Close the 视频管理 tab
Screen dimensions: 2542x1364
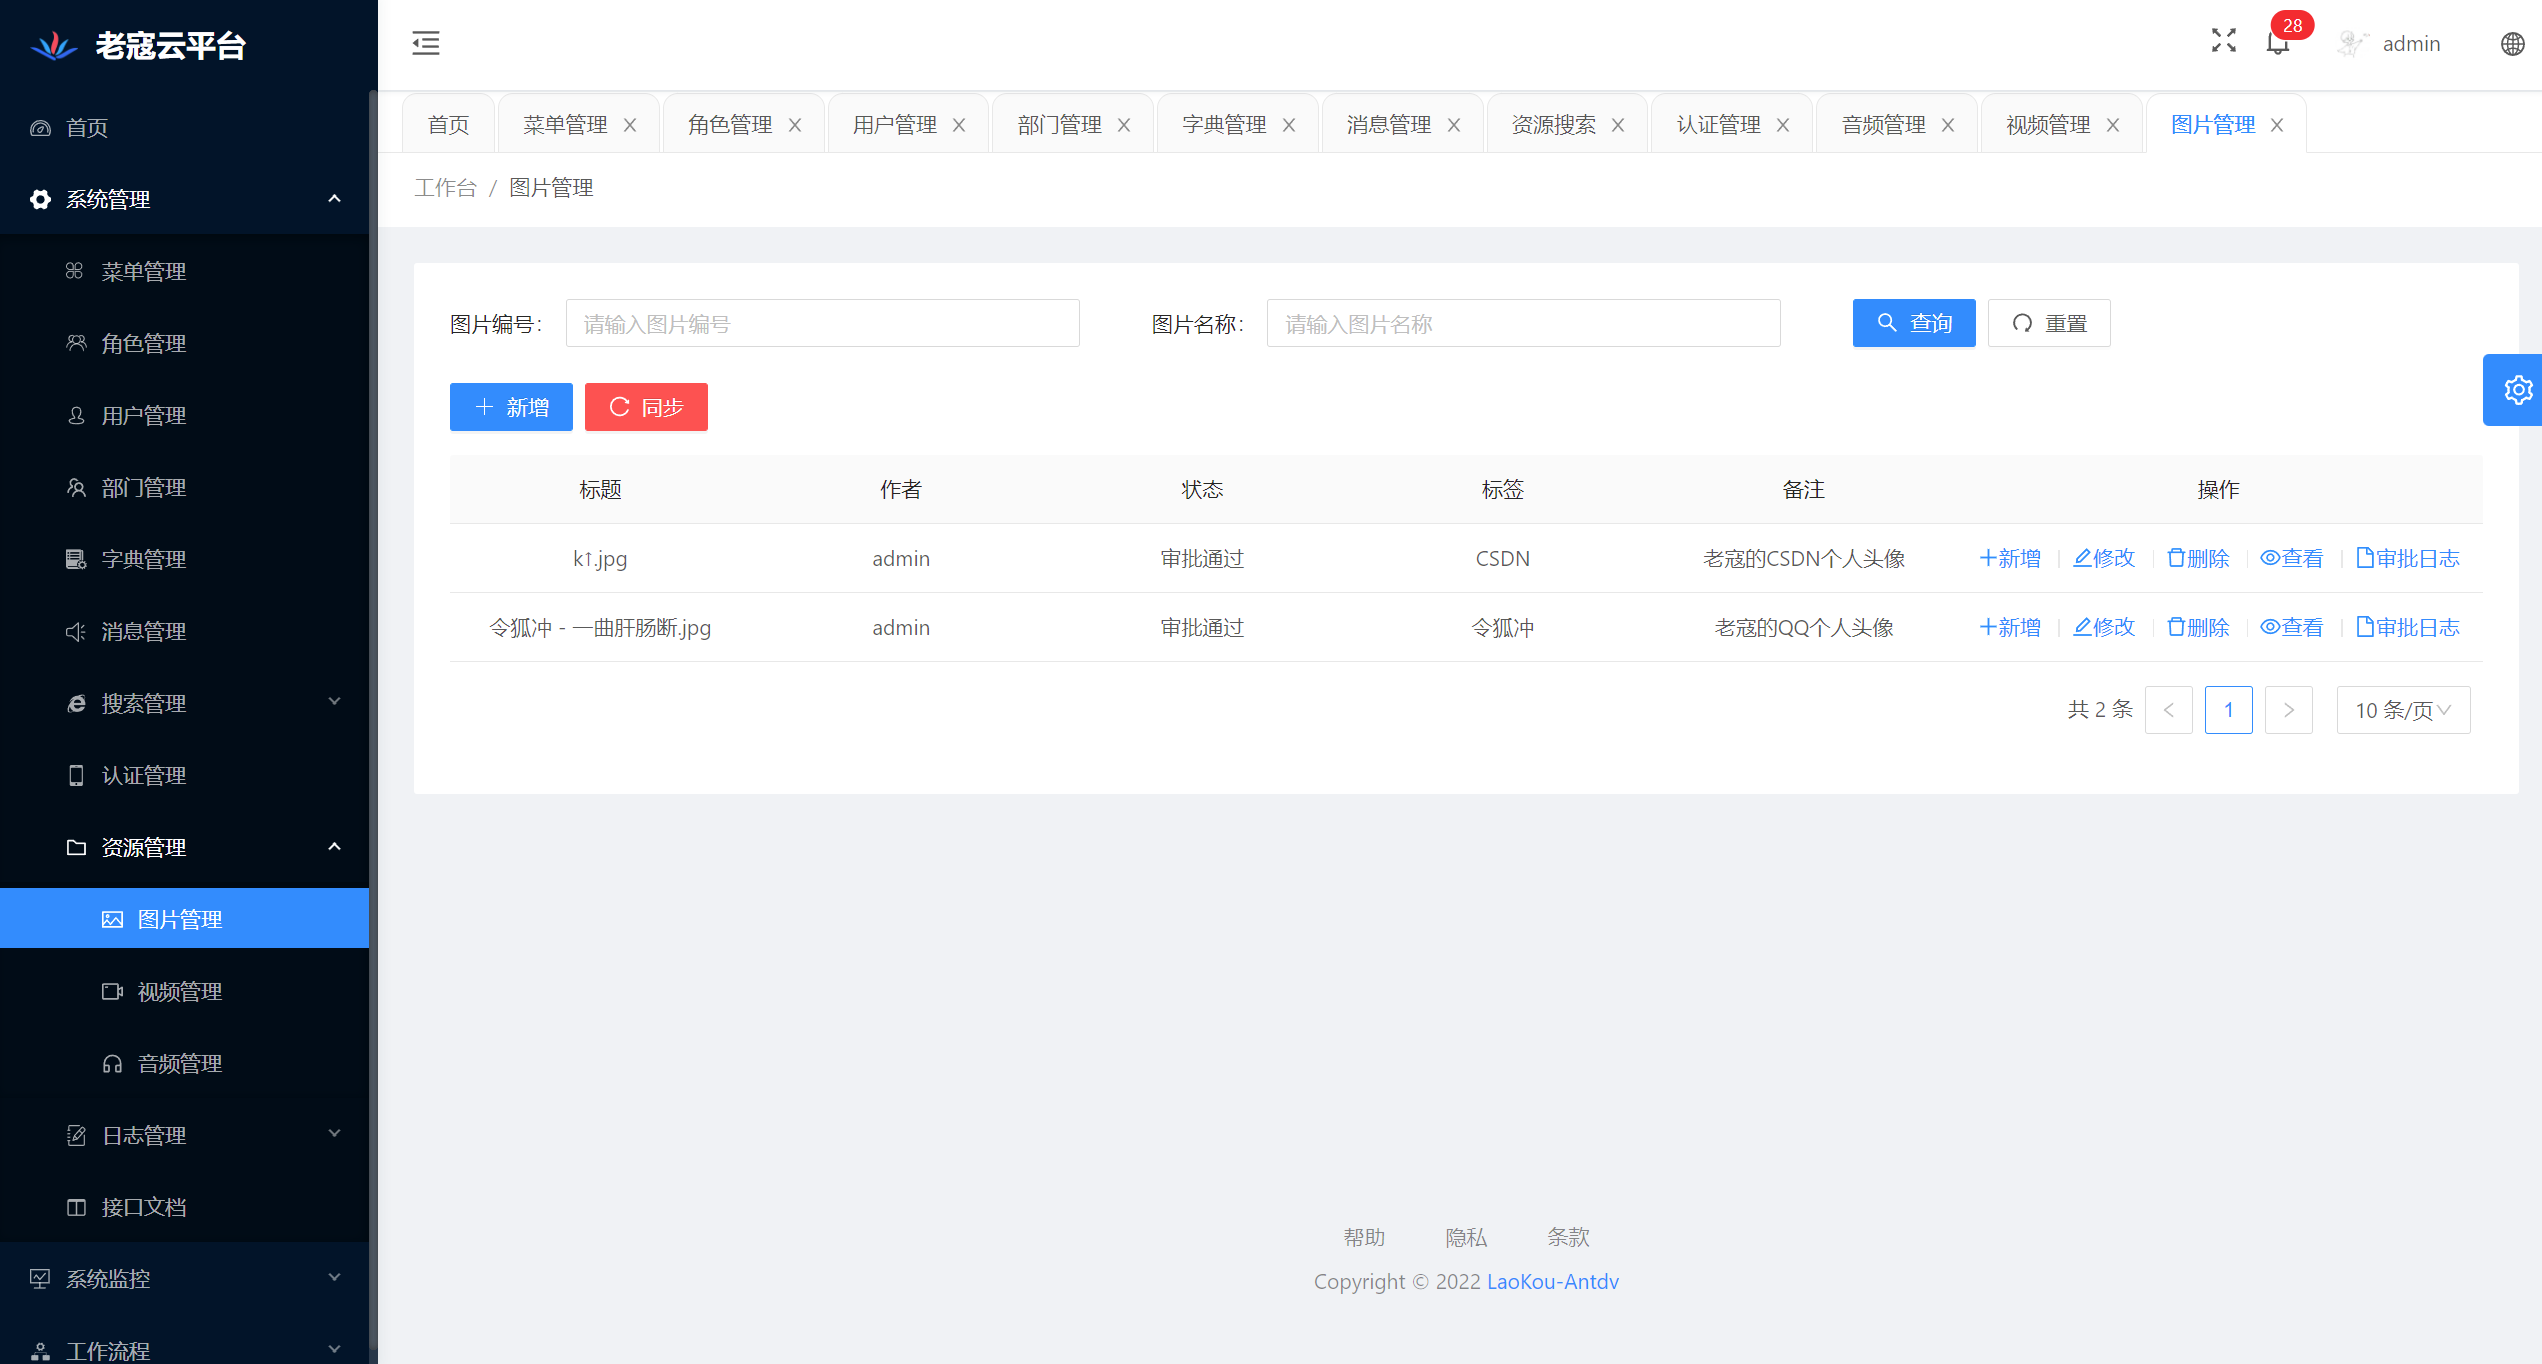(2113, 125)
